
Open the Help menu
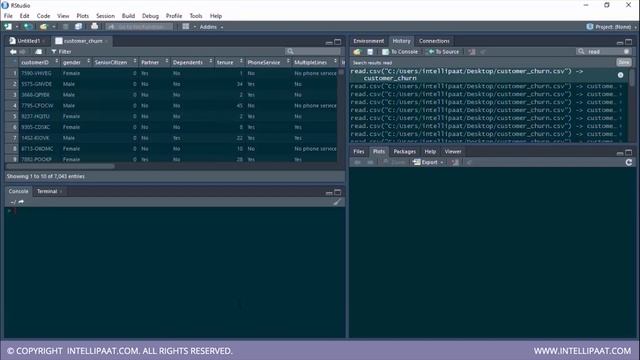tap(216, 16)
